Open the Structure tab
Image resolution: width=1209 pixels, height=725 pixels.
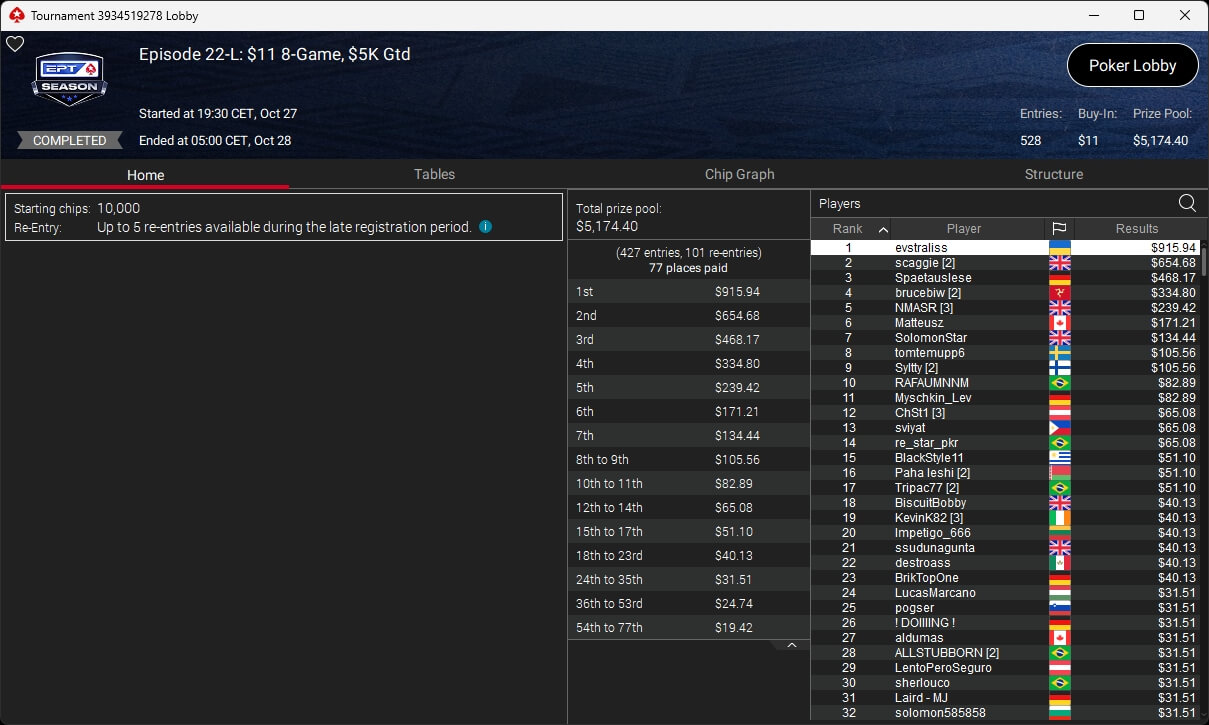pyautogui.click(x=1053, y=174)
